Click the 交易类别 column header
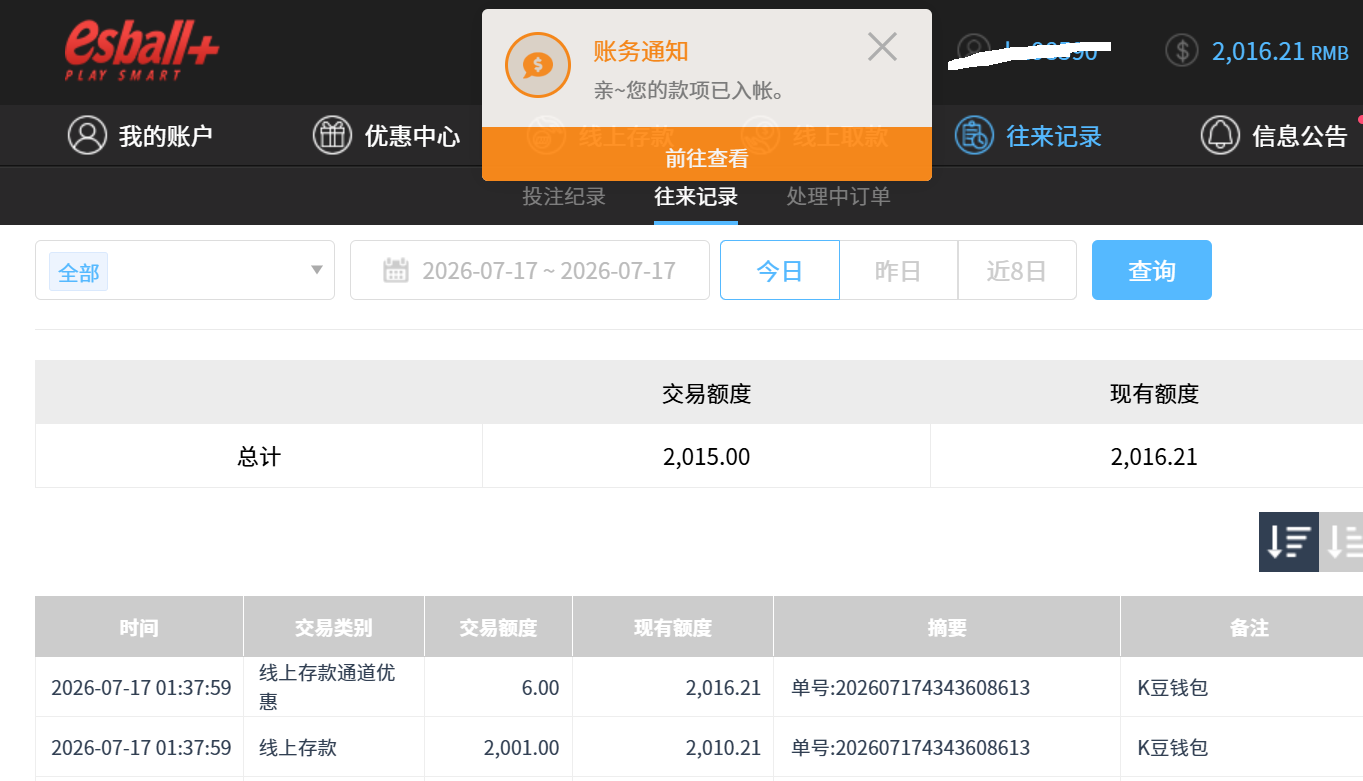 pos(334,627)
